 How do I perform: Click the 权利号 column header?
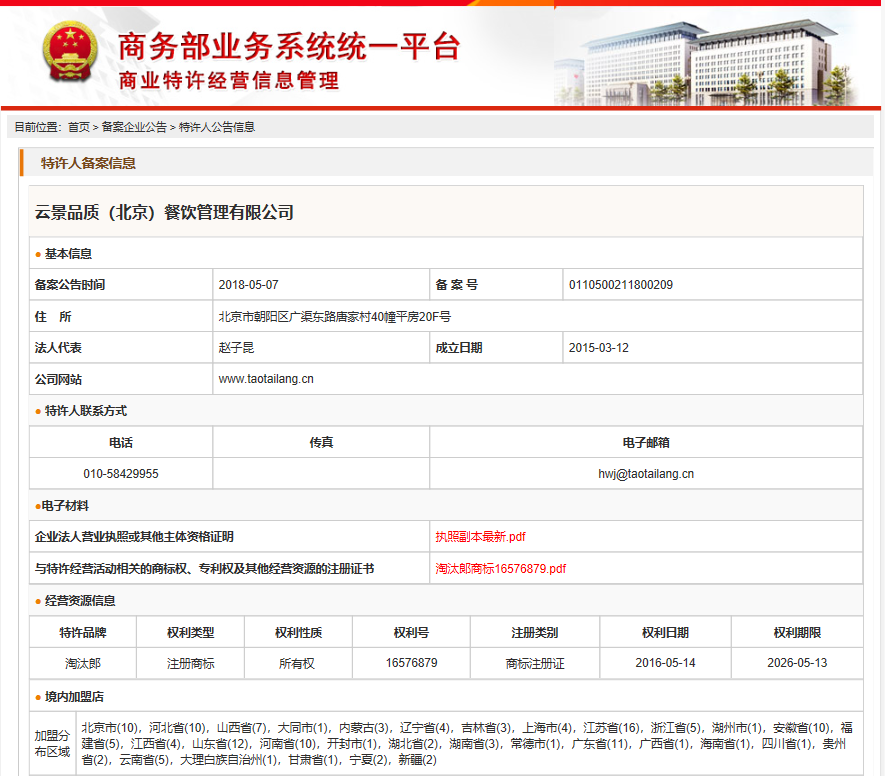(411, 633)
